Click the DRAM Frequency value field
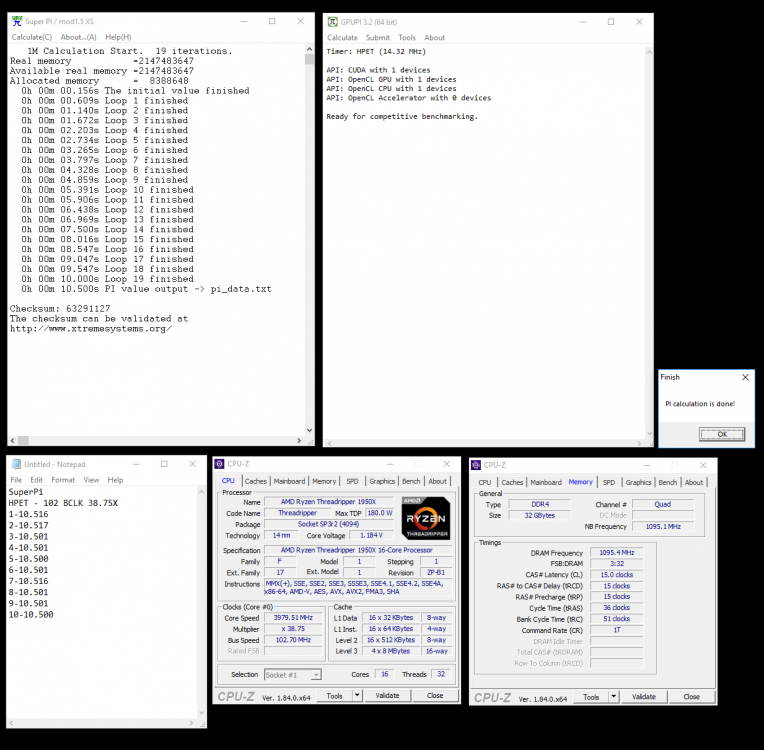 coord(617,553)
